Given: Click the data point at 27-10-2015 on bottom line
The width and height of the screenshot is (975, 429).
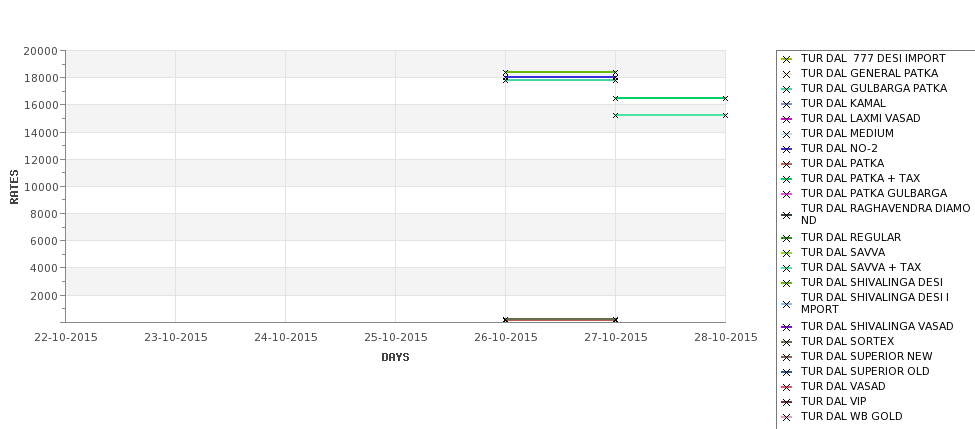Looking at the screenshot, I should [616, 320].
